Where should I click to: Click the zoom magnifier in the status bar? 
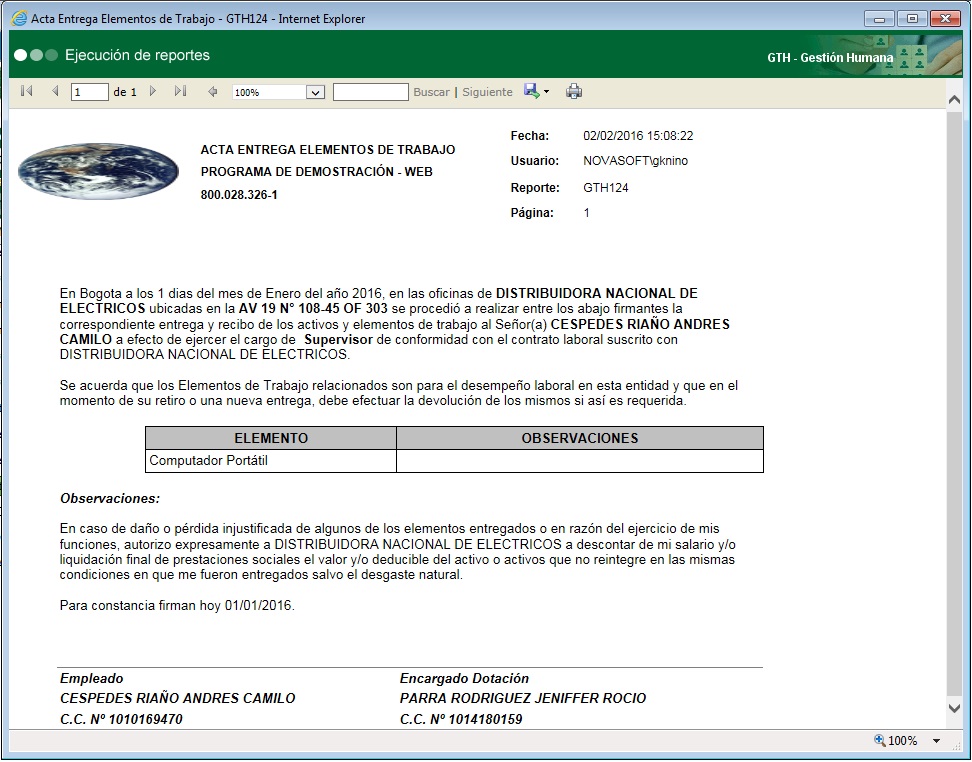pyautogui.click(x=878, y=741)
